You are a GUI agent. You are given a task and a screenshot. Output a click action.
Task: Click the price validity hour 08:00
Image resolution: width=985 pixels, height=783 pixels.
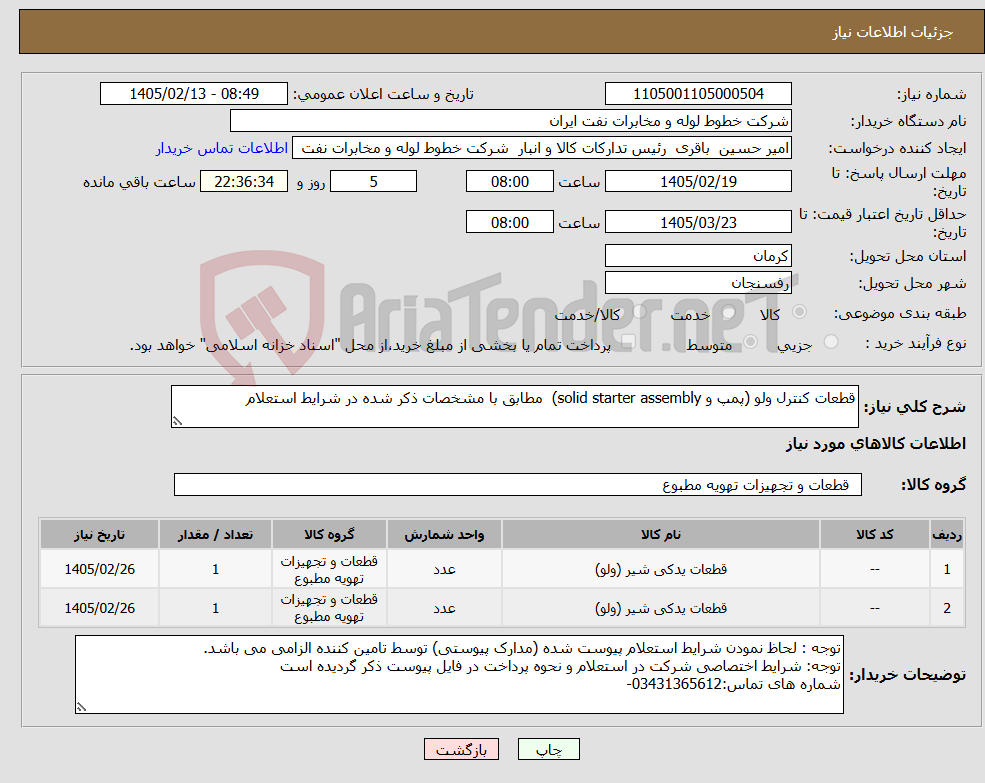click(x=509, y=222)
